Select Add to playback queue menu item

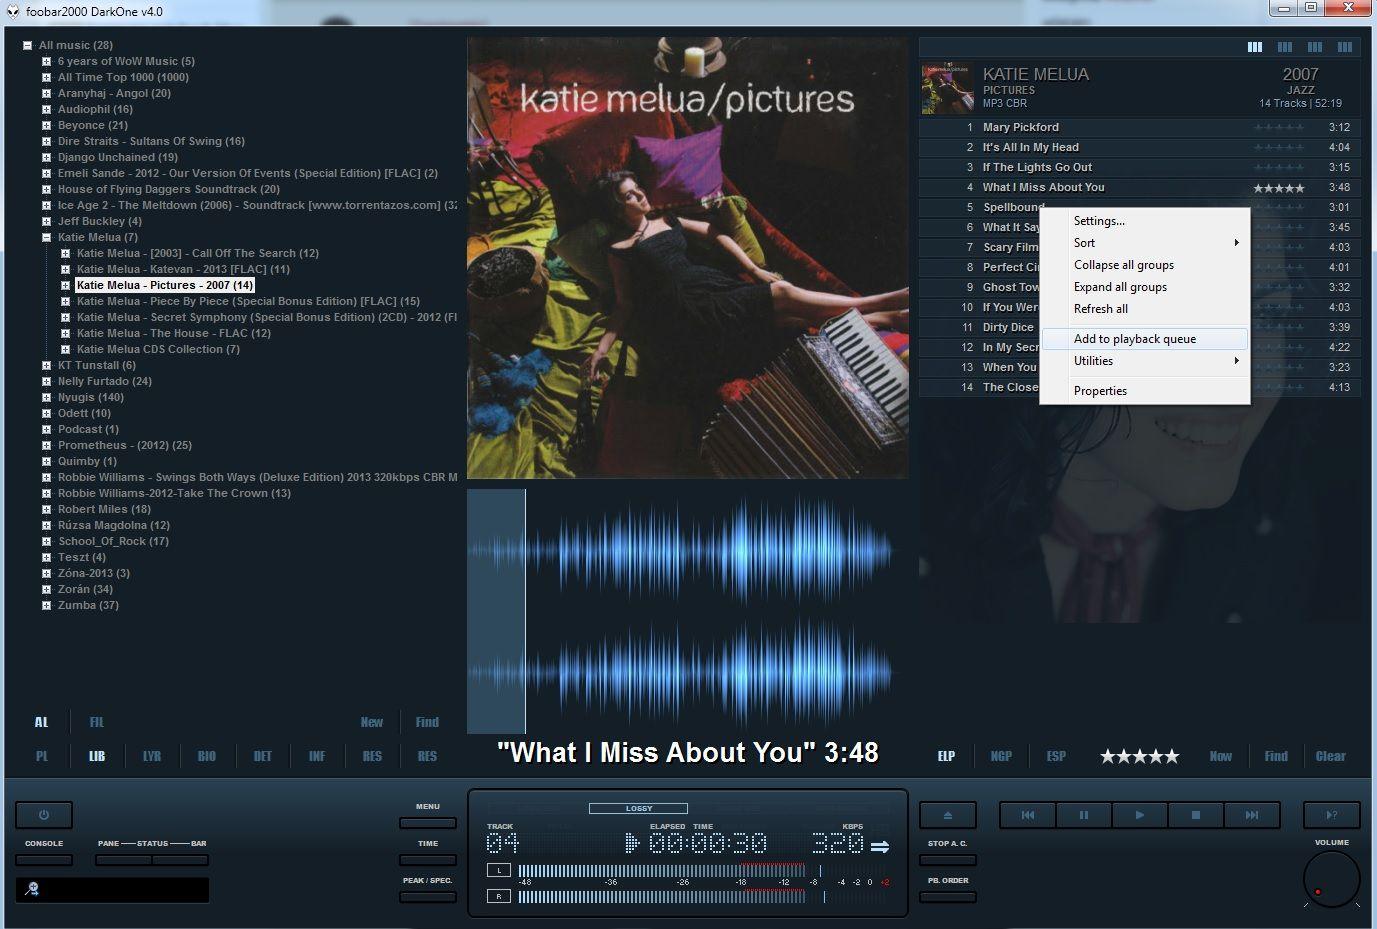(x=1145, y=339)
